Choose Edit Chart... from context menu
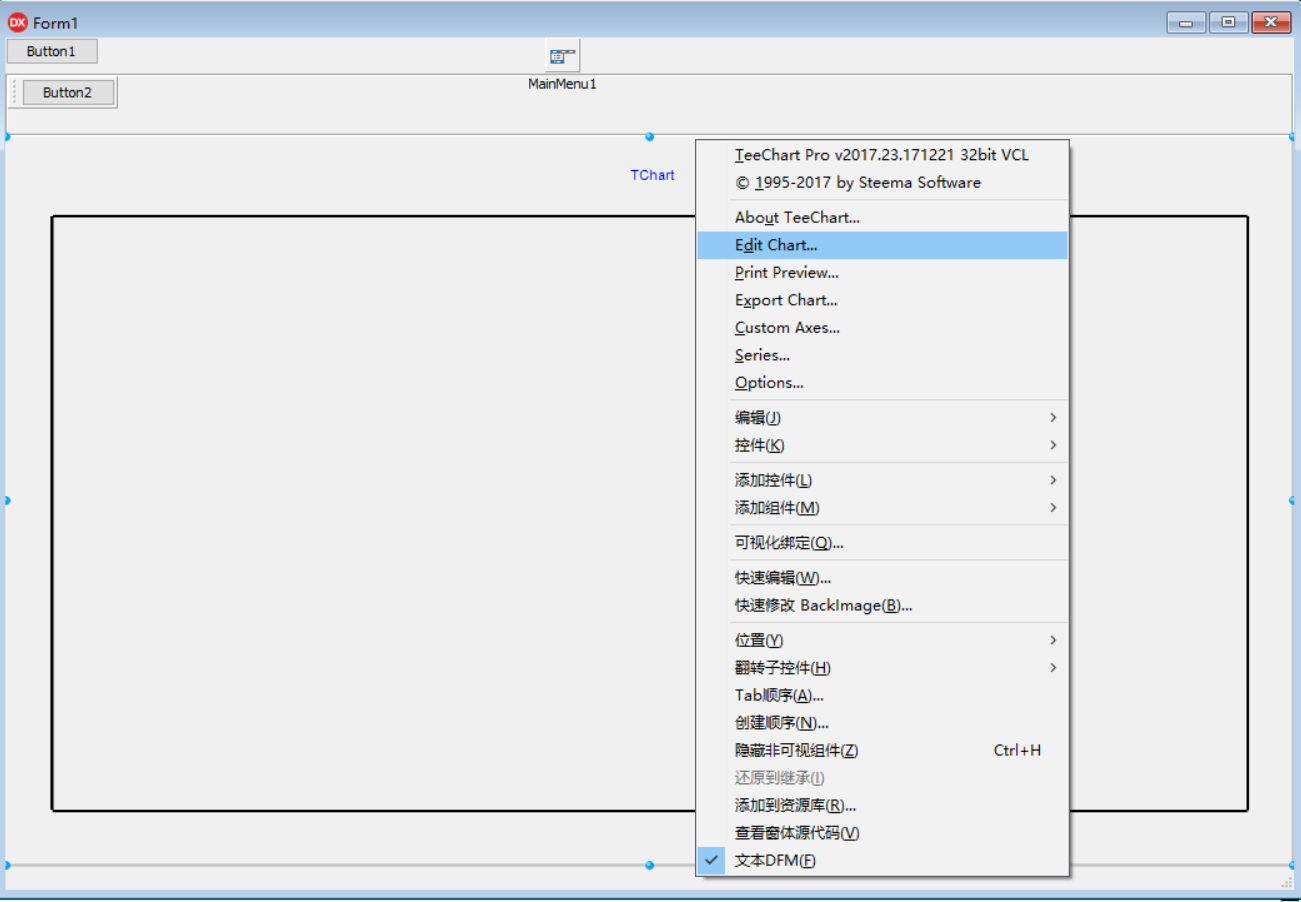1301x902 pixels. tap(882, 245)
